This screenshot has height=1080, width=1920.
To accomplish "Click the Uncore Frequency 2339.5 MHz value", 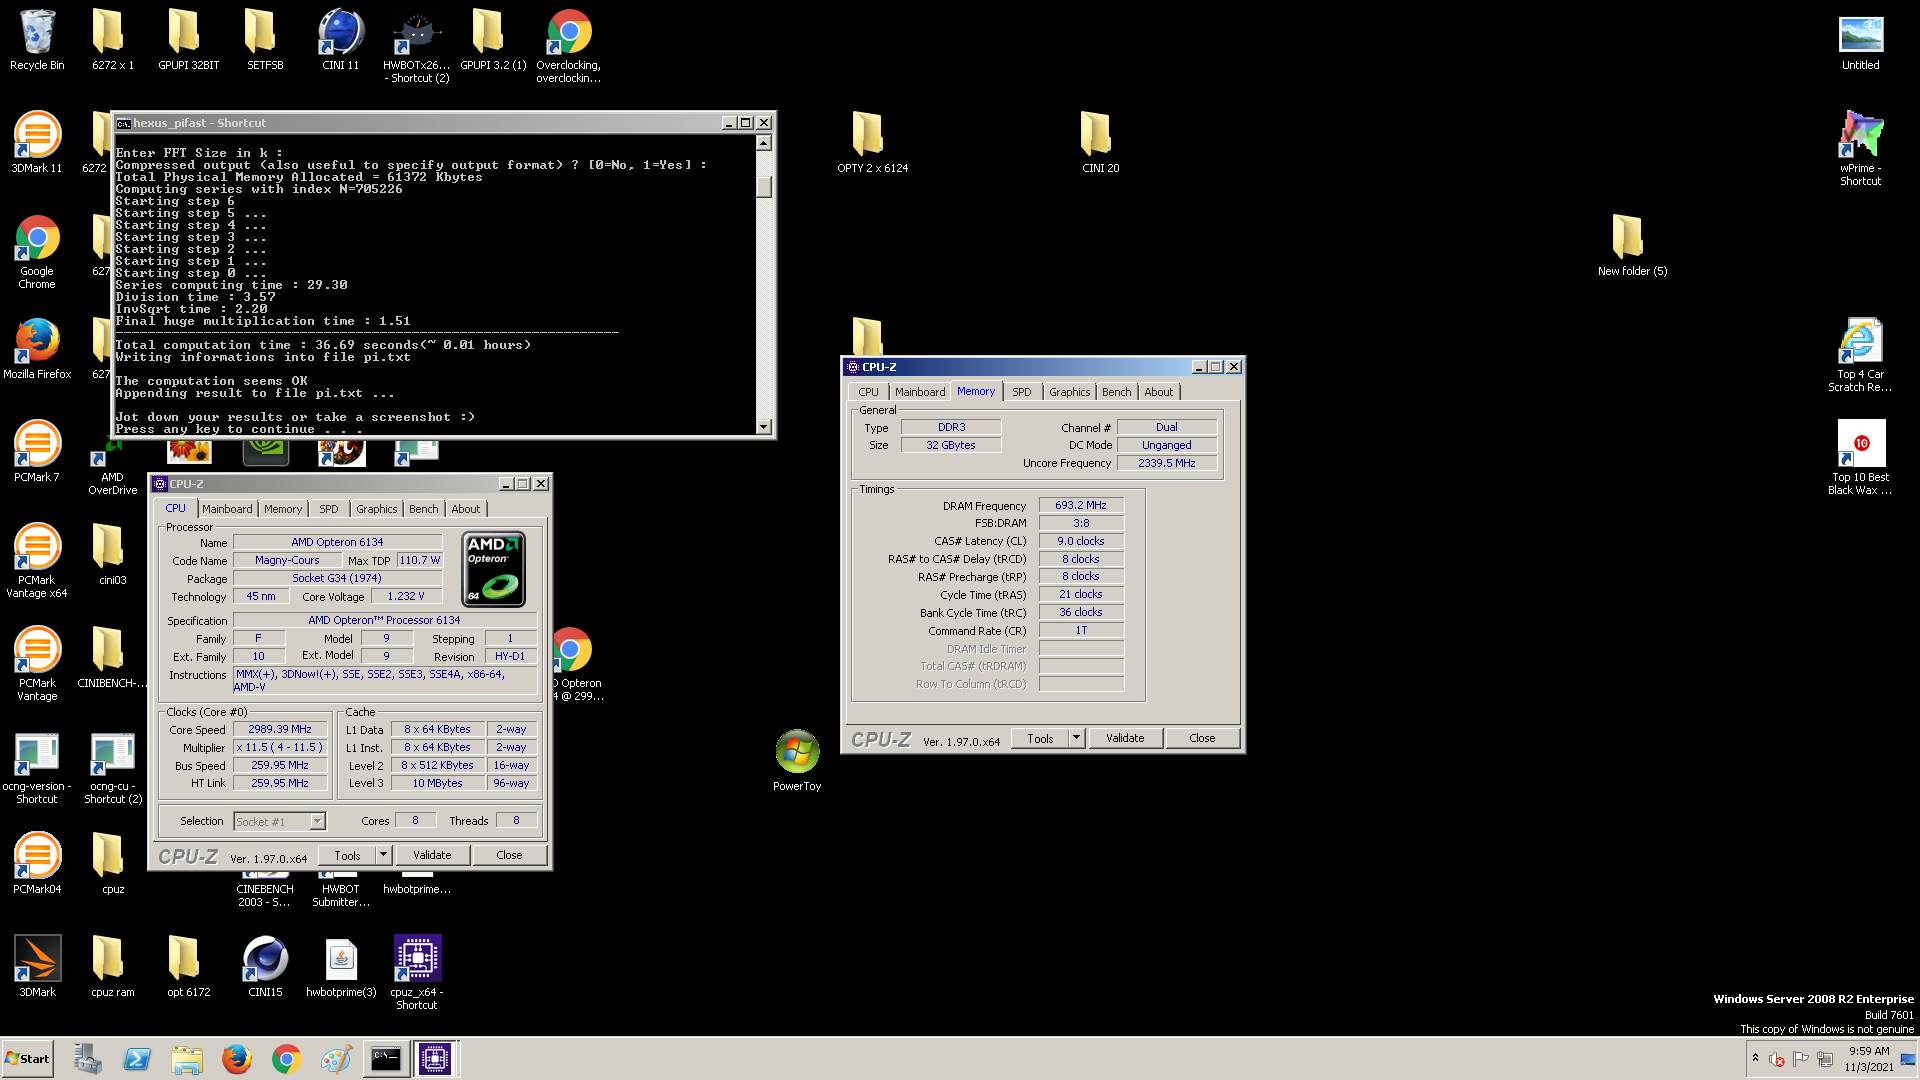I will 1166,463.
